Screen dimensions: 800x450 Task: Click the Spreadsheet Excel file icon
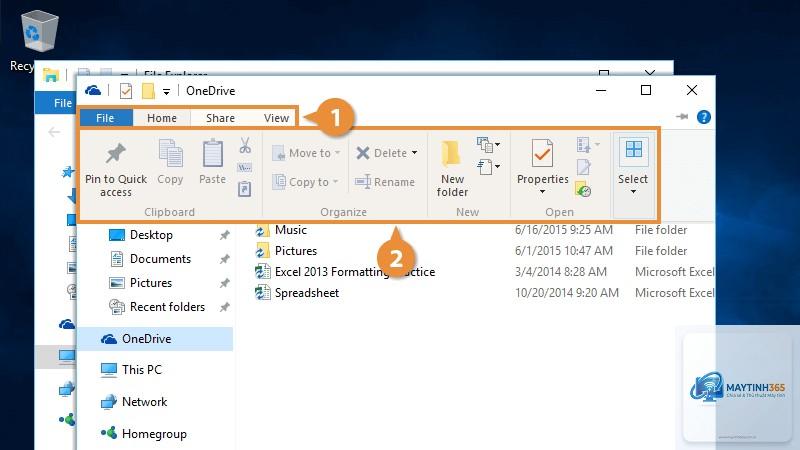pos(262,293)
